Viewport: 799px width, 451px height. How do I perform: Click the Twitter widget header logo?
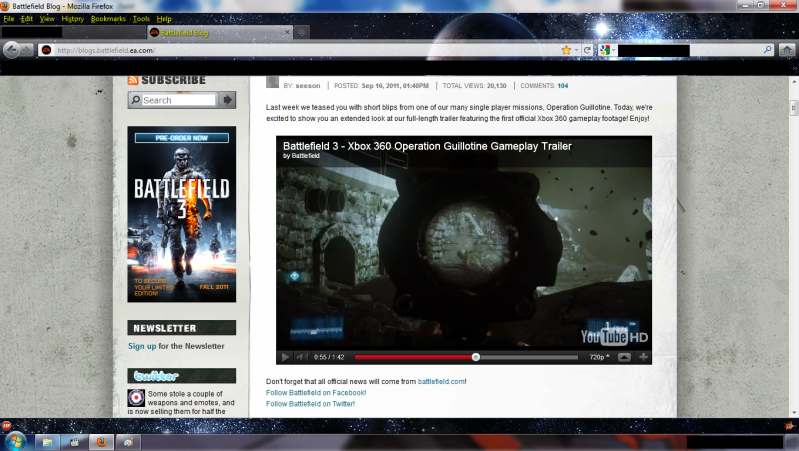click(x=156, y=376)
